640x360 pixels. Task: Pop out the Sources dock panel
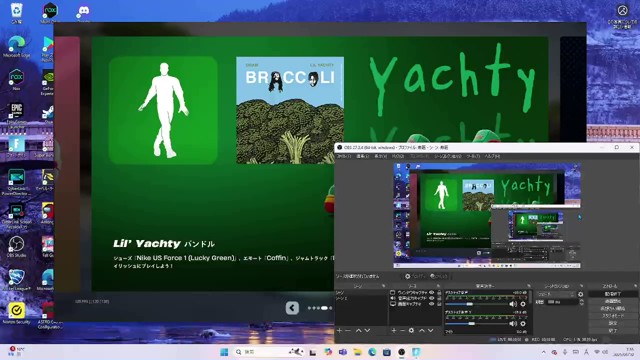(438, 286)
